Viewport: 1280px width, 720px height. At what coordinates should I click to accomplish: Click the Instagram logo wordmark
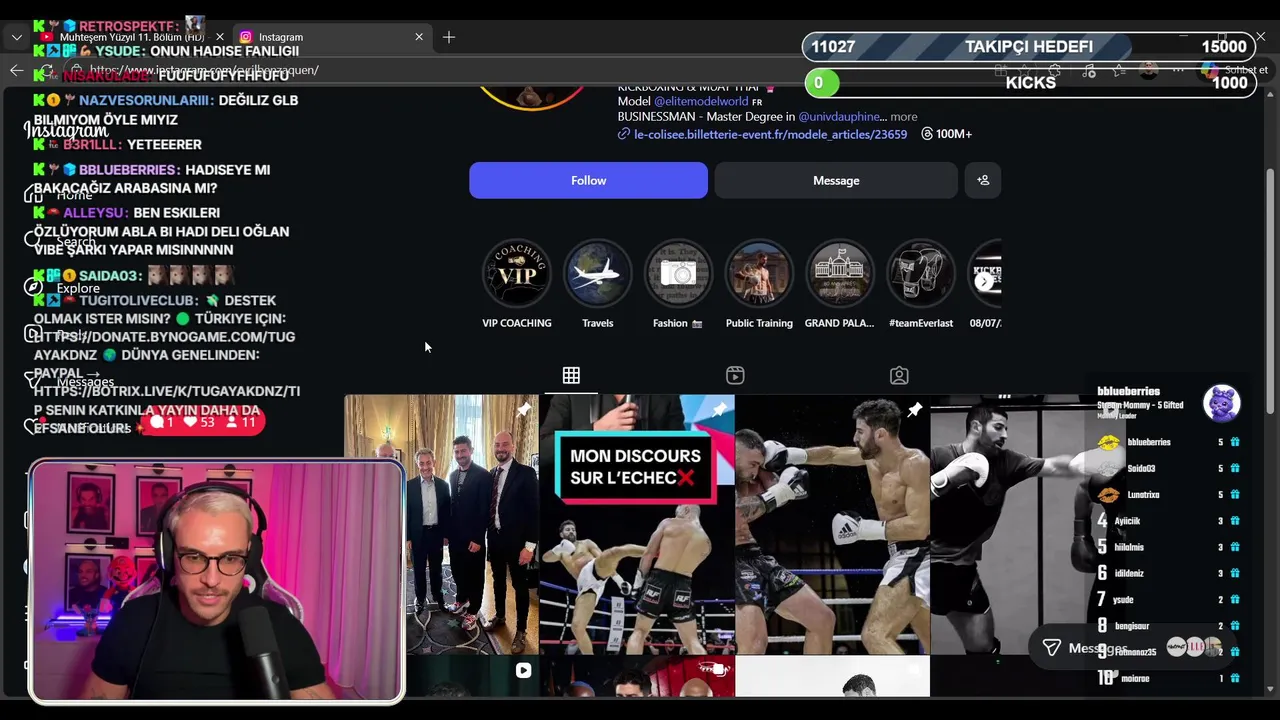66,131
